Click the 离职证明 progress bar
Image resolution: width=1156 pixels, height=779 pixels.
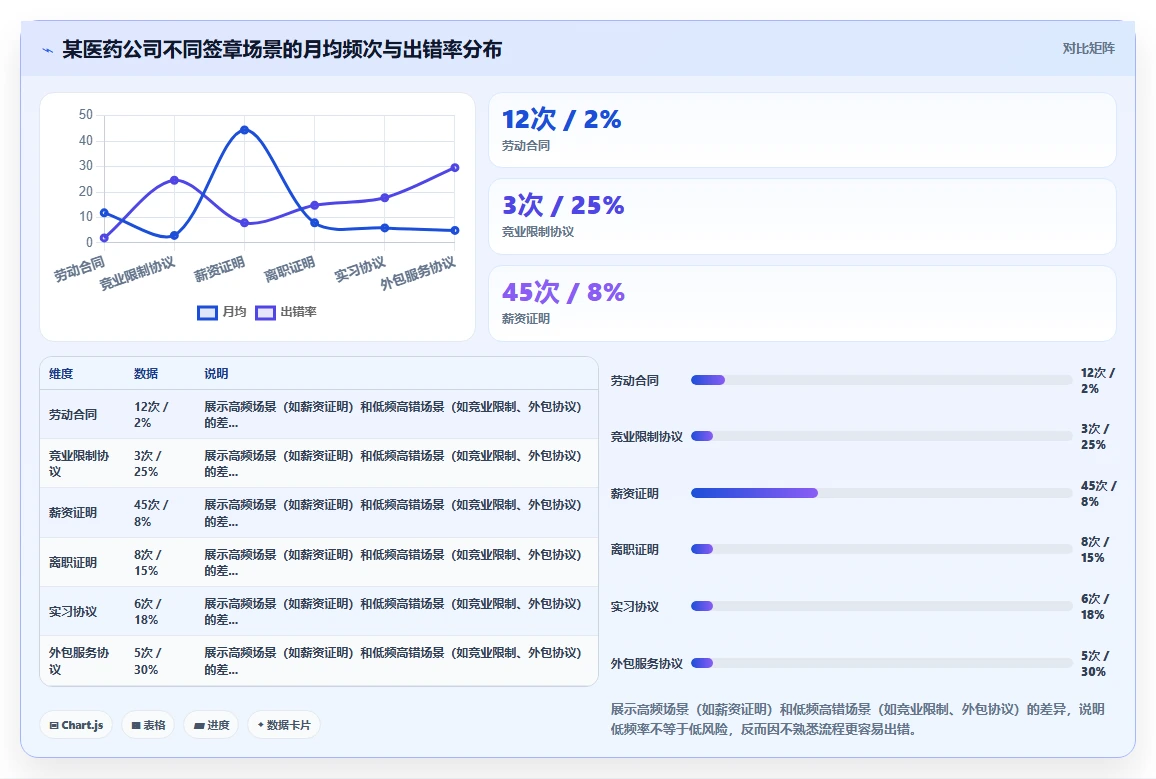pyautogui.click(x=881, y=549)
